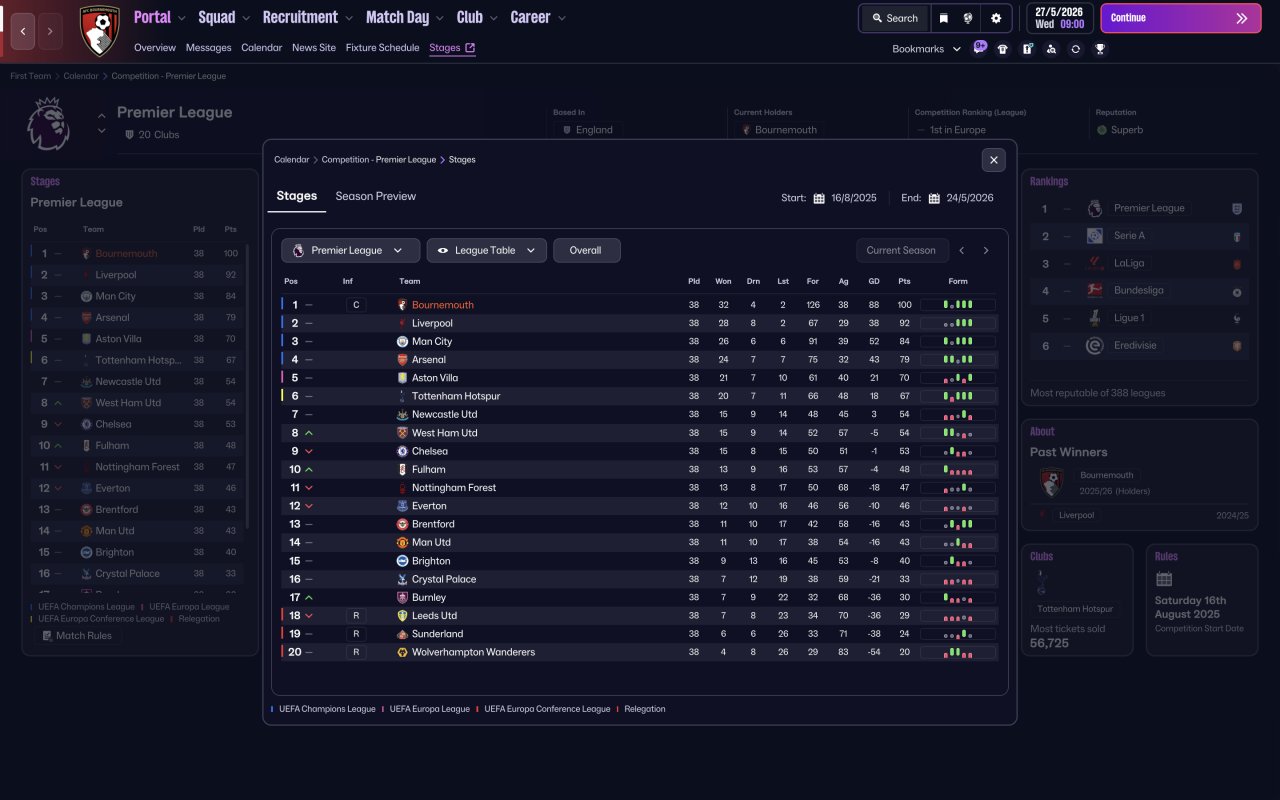This screenshot has width=1280, height=800.
Task: Click Man City's badge in the dialog league table
Action: click(403, 342)
